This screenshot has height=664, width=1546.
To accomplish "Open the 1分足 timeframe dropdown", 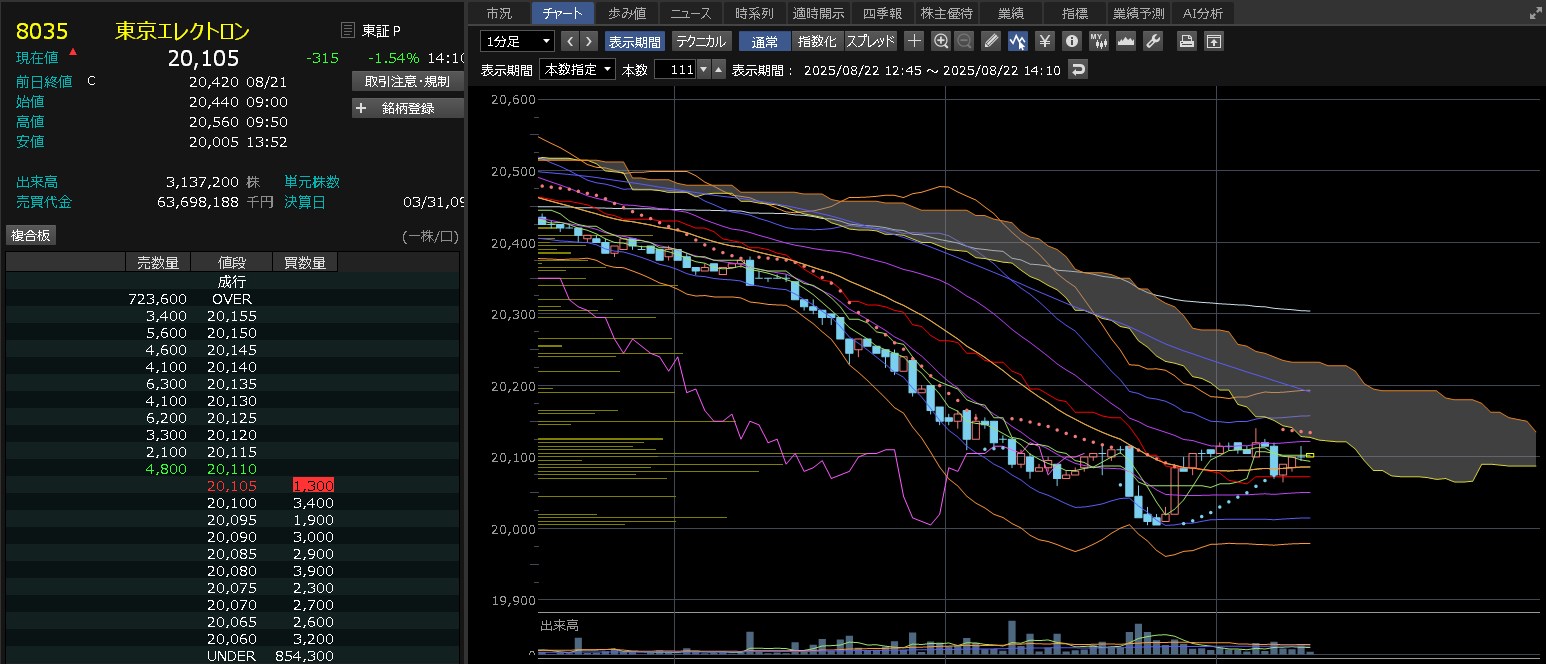I will pyautogui.click(x=517, y=41).
